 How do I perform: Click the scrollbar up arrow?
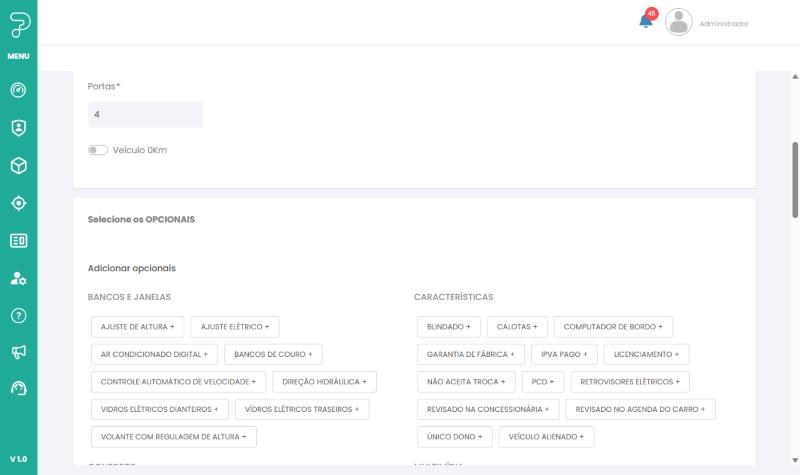[795, 77]
